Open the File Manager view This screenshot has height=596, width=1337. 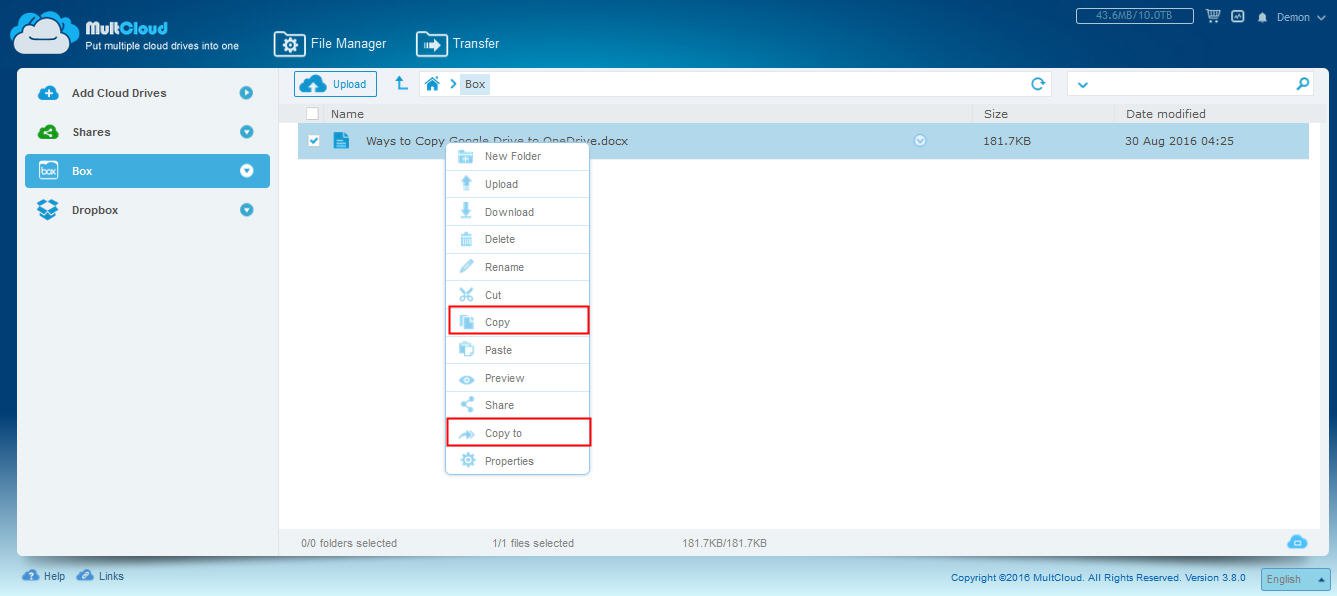[330, 44]
